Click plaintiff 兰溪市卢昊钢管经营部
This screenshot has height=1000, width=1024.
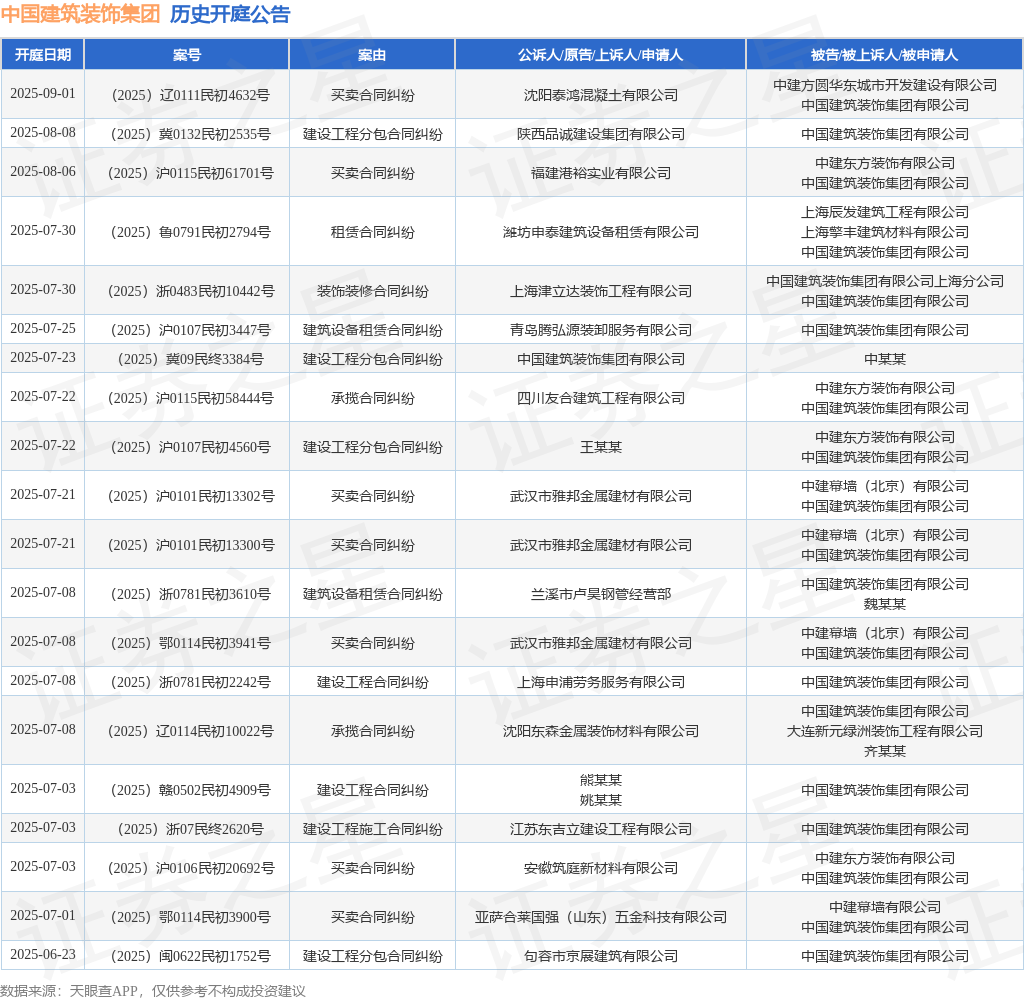(x=601, y=594)
